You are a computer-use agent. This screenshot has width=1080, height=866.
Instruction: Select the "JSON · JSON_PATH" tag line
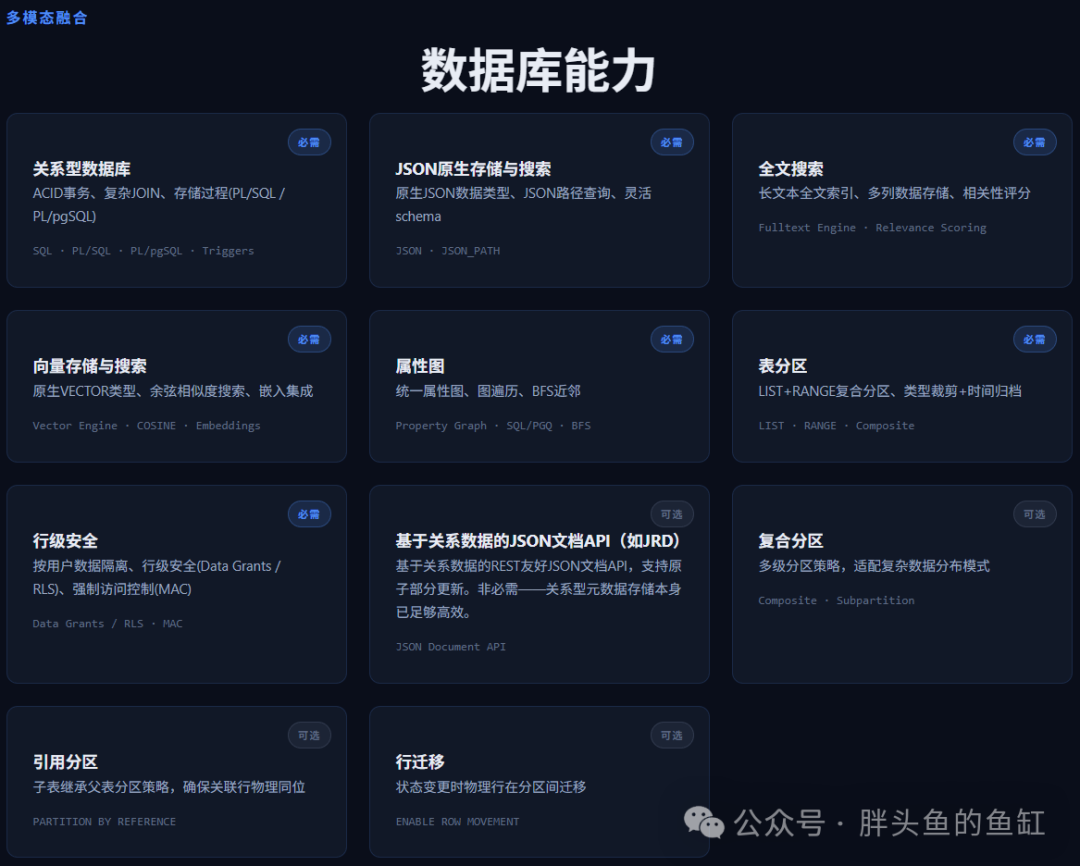(x=448, y=251)
